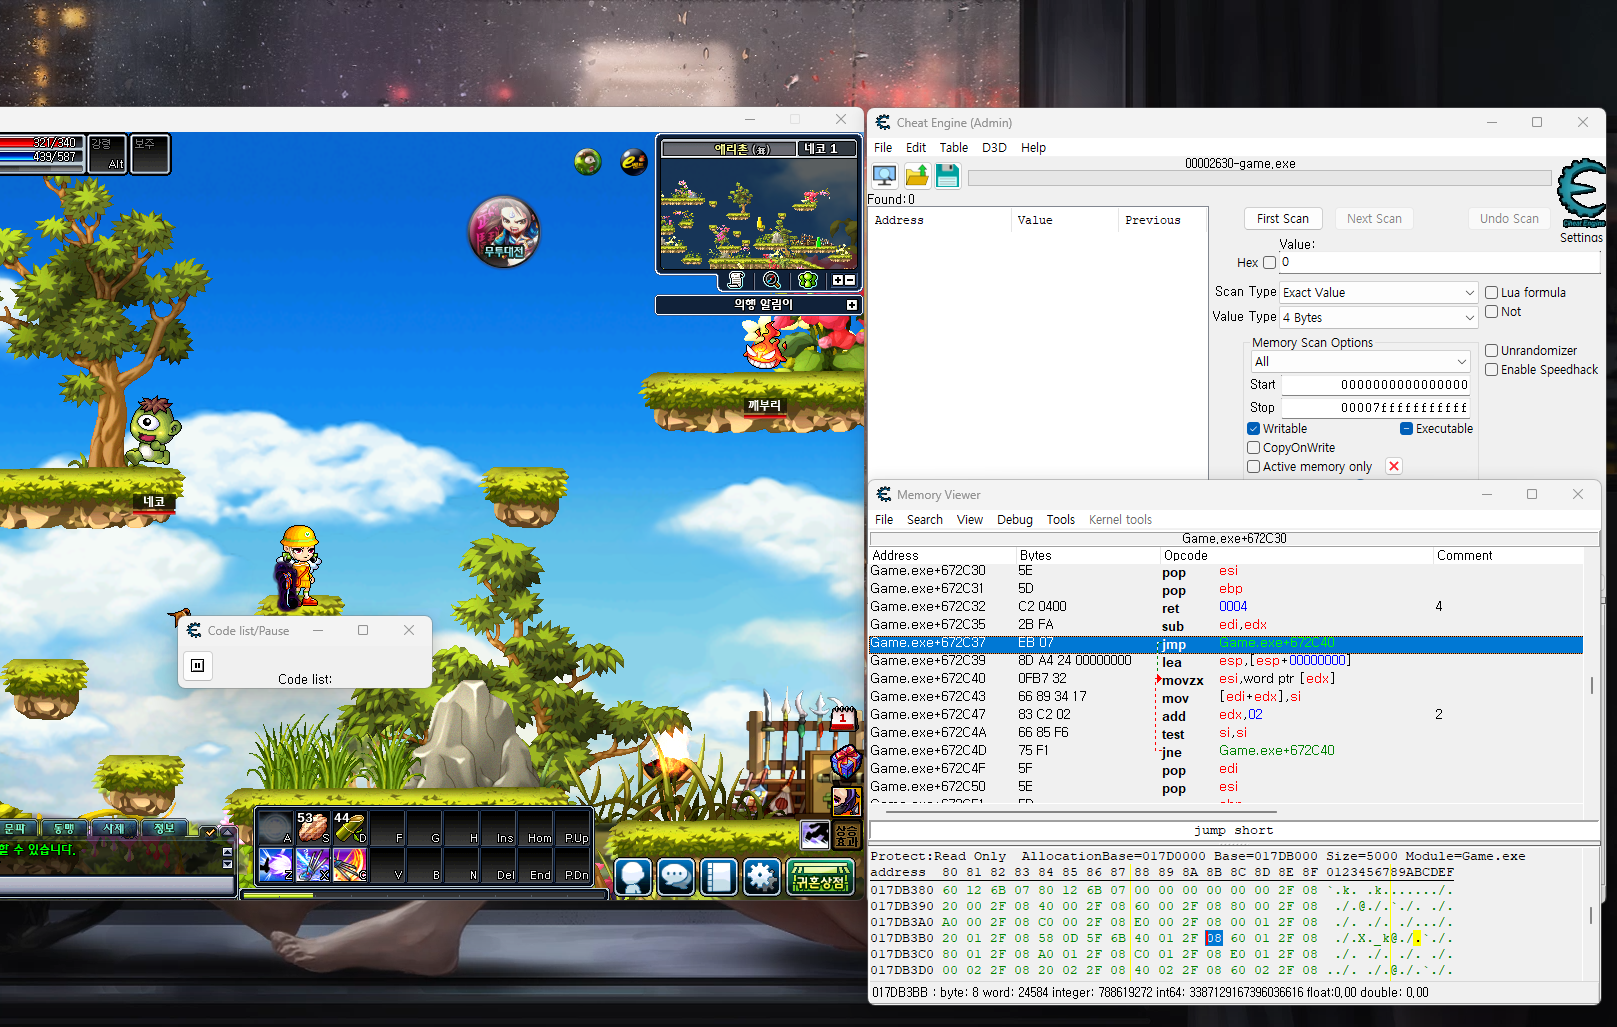The image size is (1617, 1027).
Task: Enable the Lua formula checkbox
Action: (x=1491, y=293)
